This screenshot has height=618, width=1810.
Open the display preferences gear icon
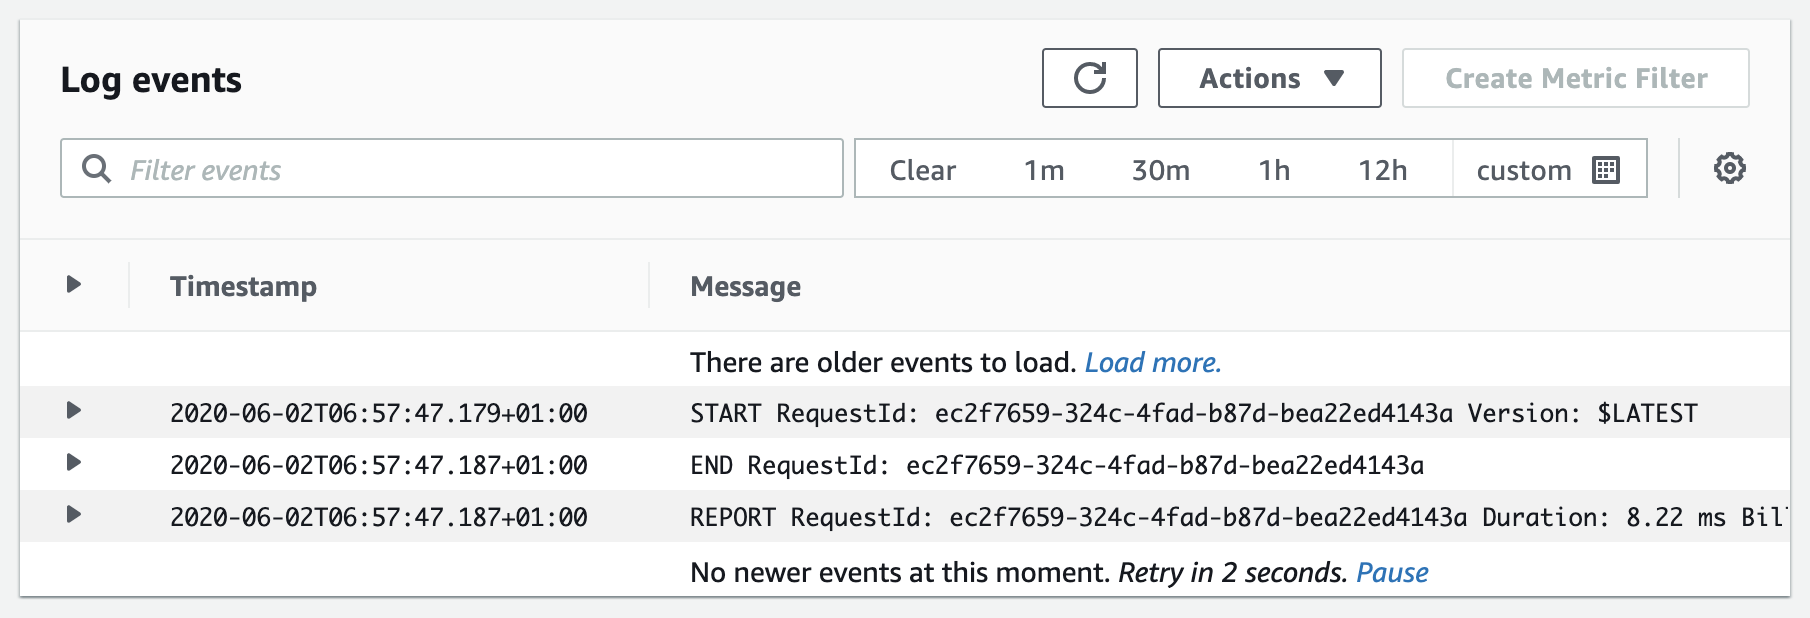tap(1731, 167)
